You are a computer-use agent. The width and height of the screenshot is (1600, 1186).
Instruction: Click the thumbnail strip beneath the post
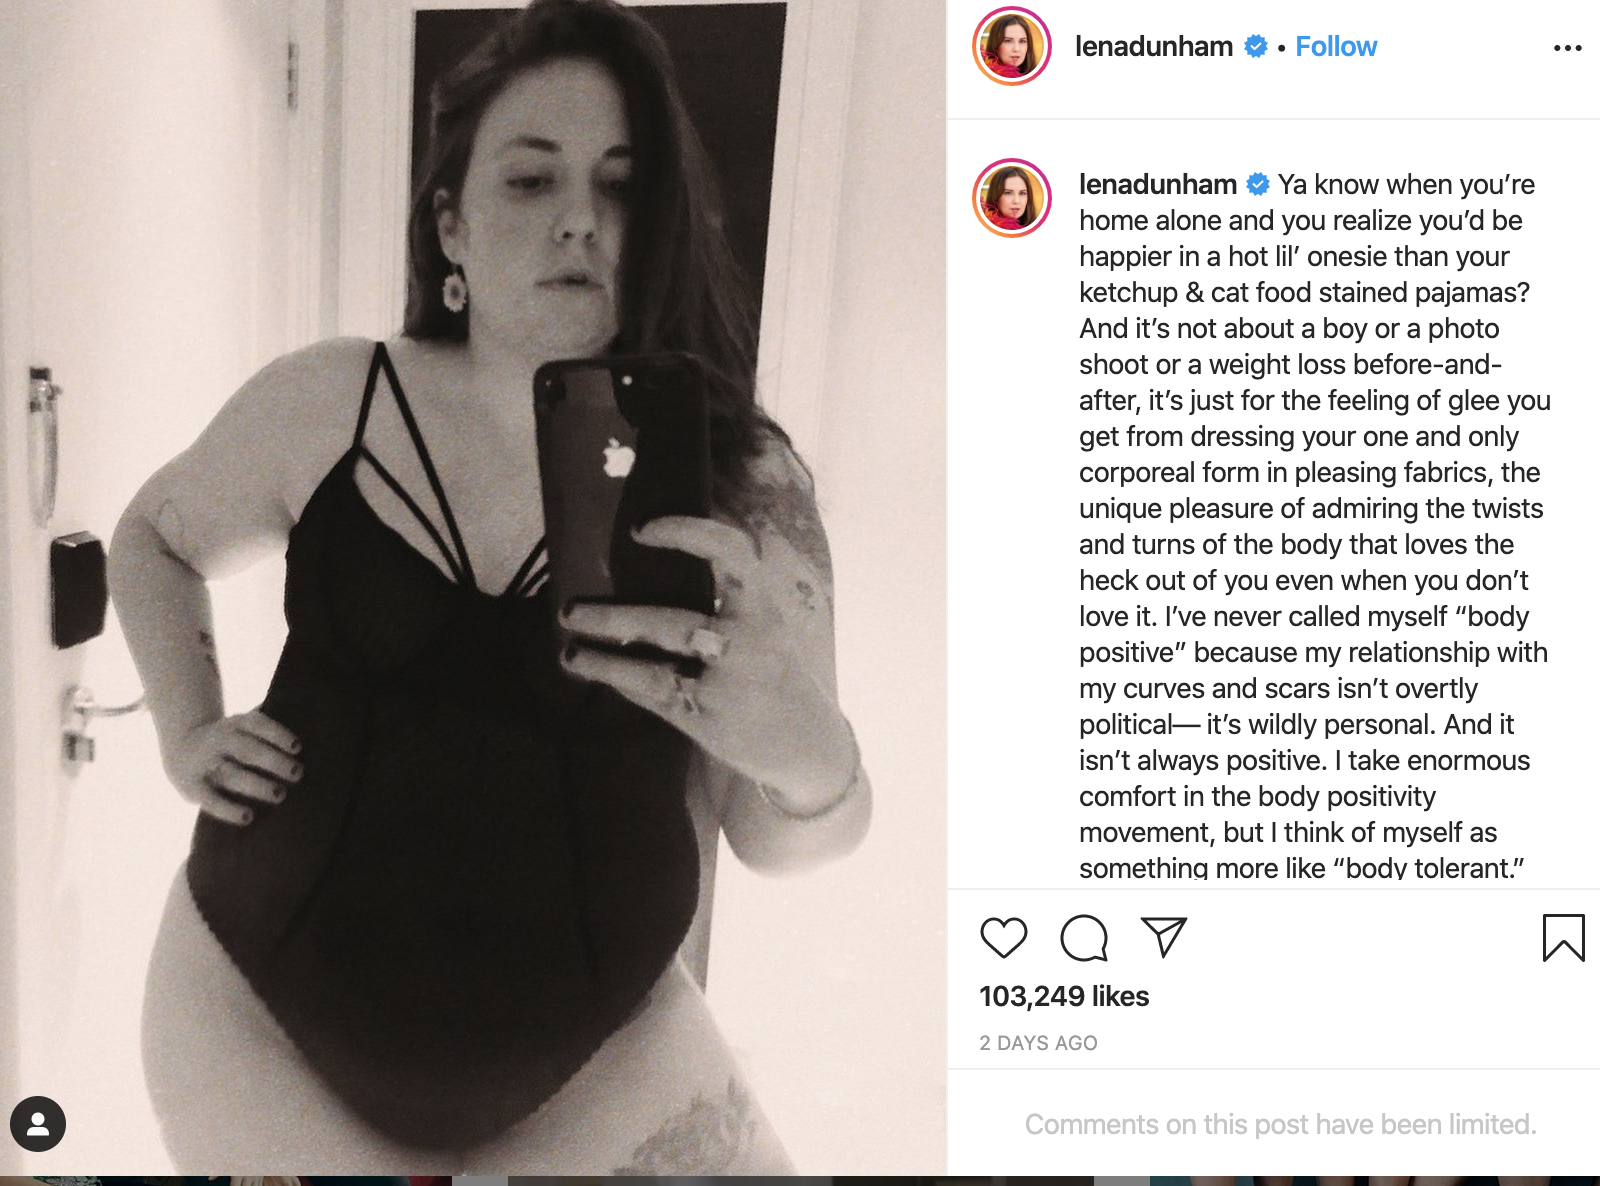800,1181
